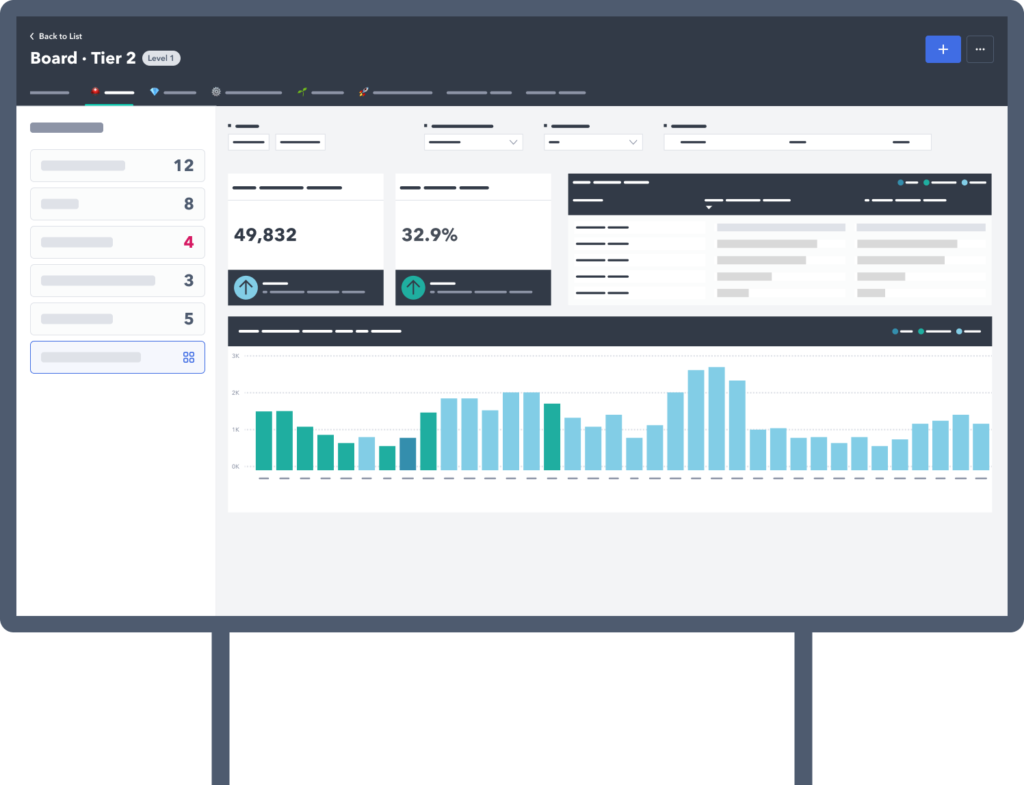Viewport: 1024px width, 785px height.
Task: Select the sidebar item with red count 4
Action: coord(117,242)
